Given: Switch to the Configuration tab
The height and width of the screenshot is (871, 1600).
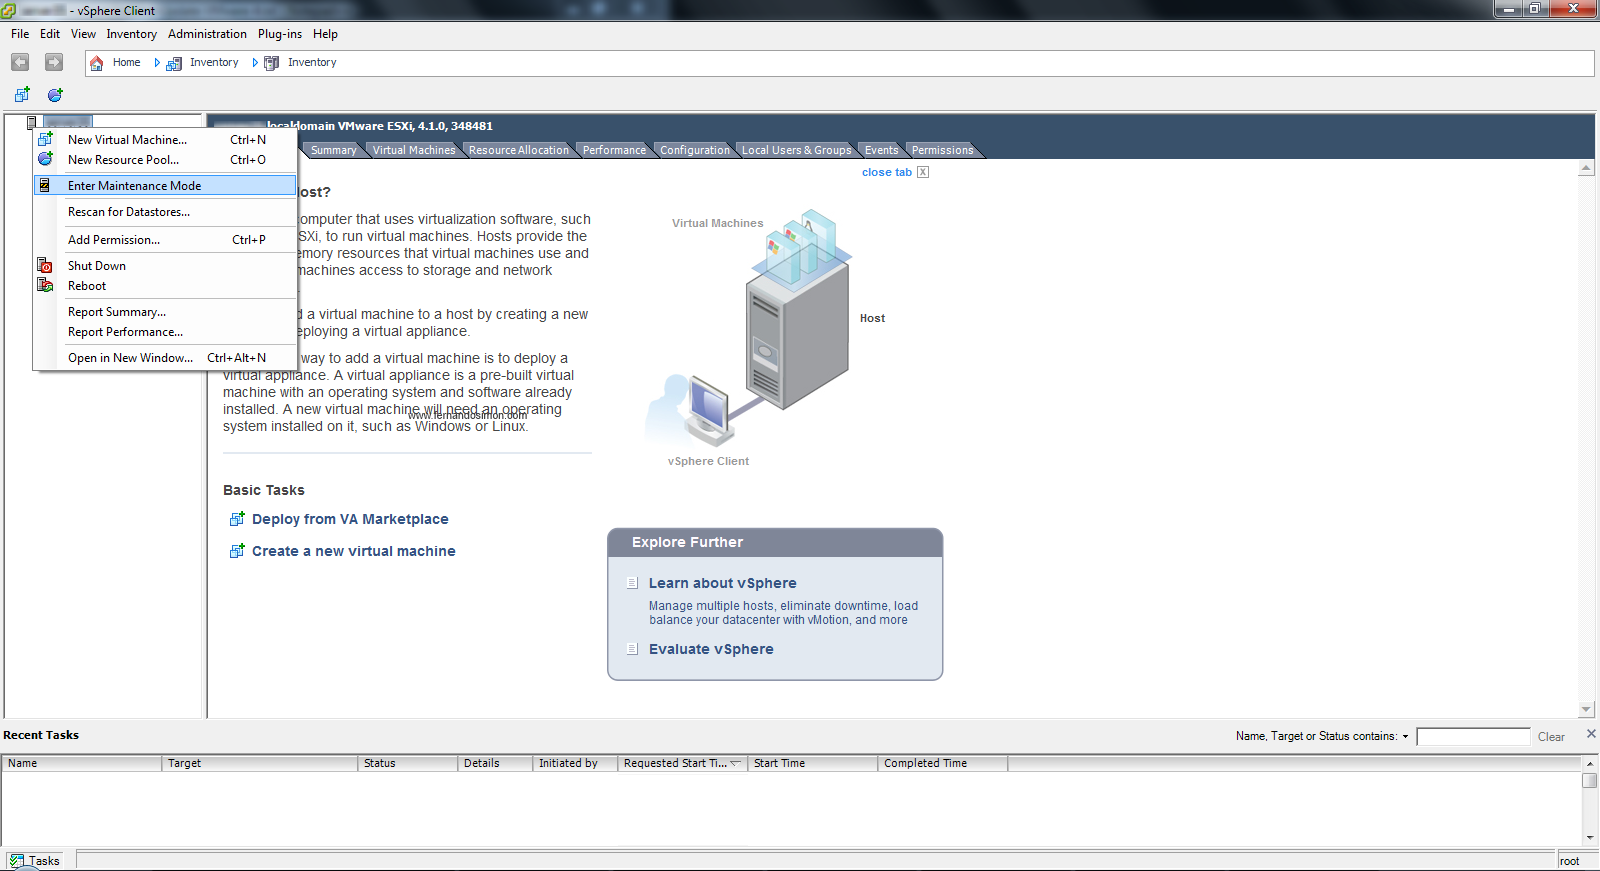Looking at the screenshot, I should (695, 150).
